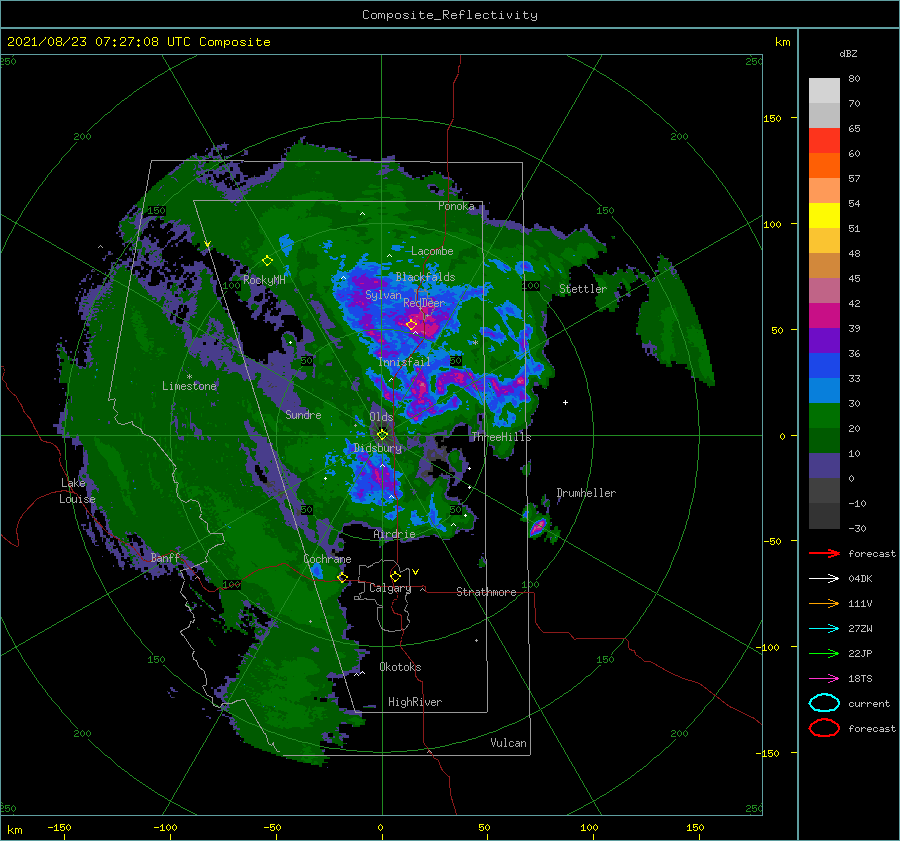Click the 150 tick on the right axis
The width and height of the screenshot is (900, 841).
click(x=772, y=118)
